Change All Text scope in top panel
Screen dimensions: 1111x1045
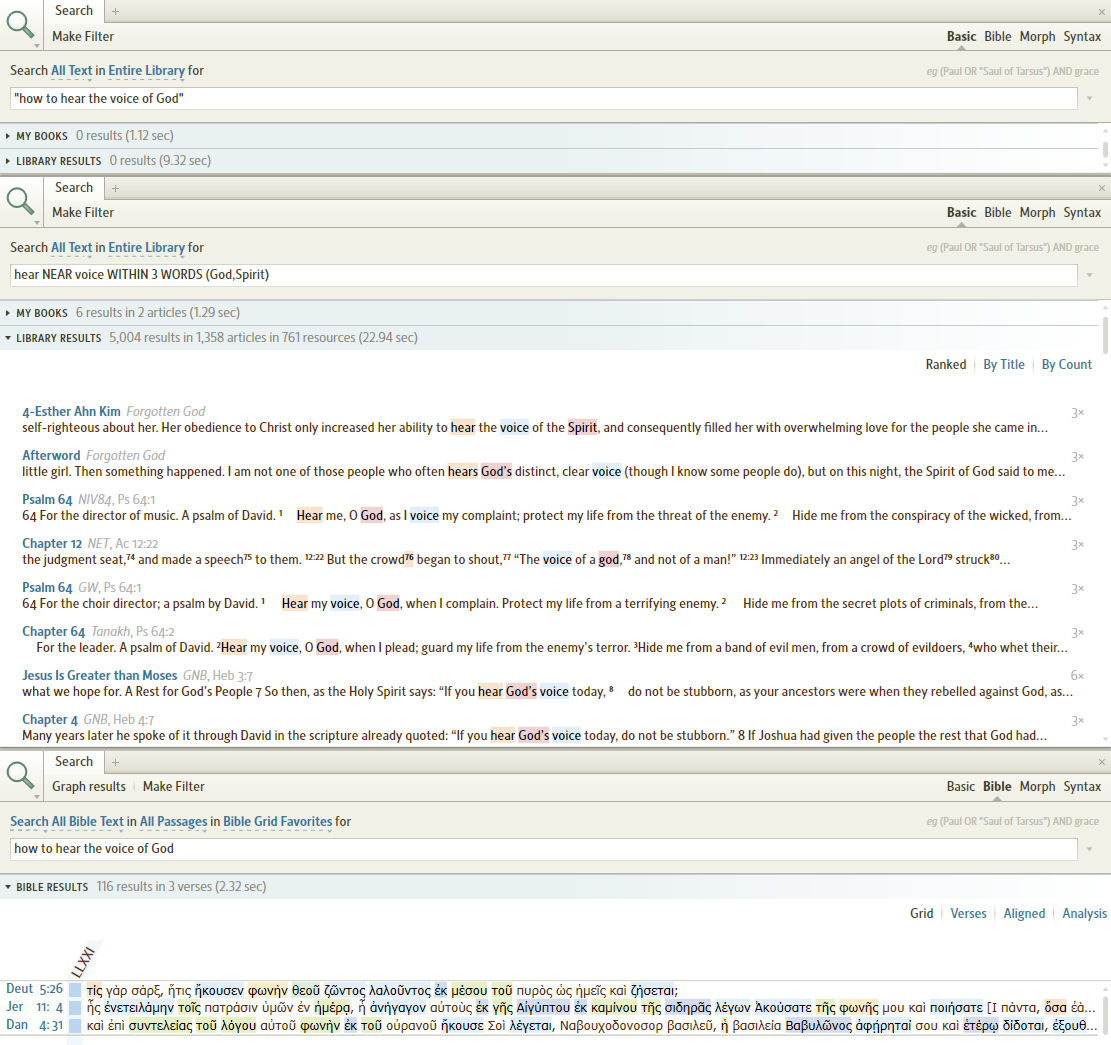[x=72, y=71]
